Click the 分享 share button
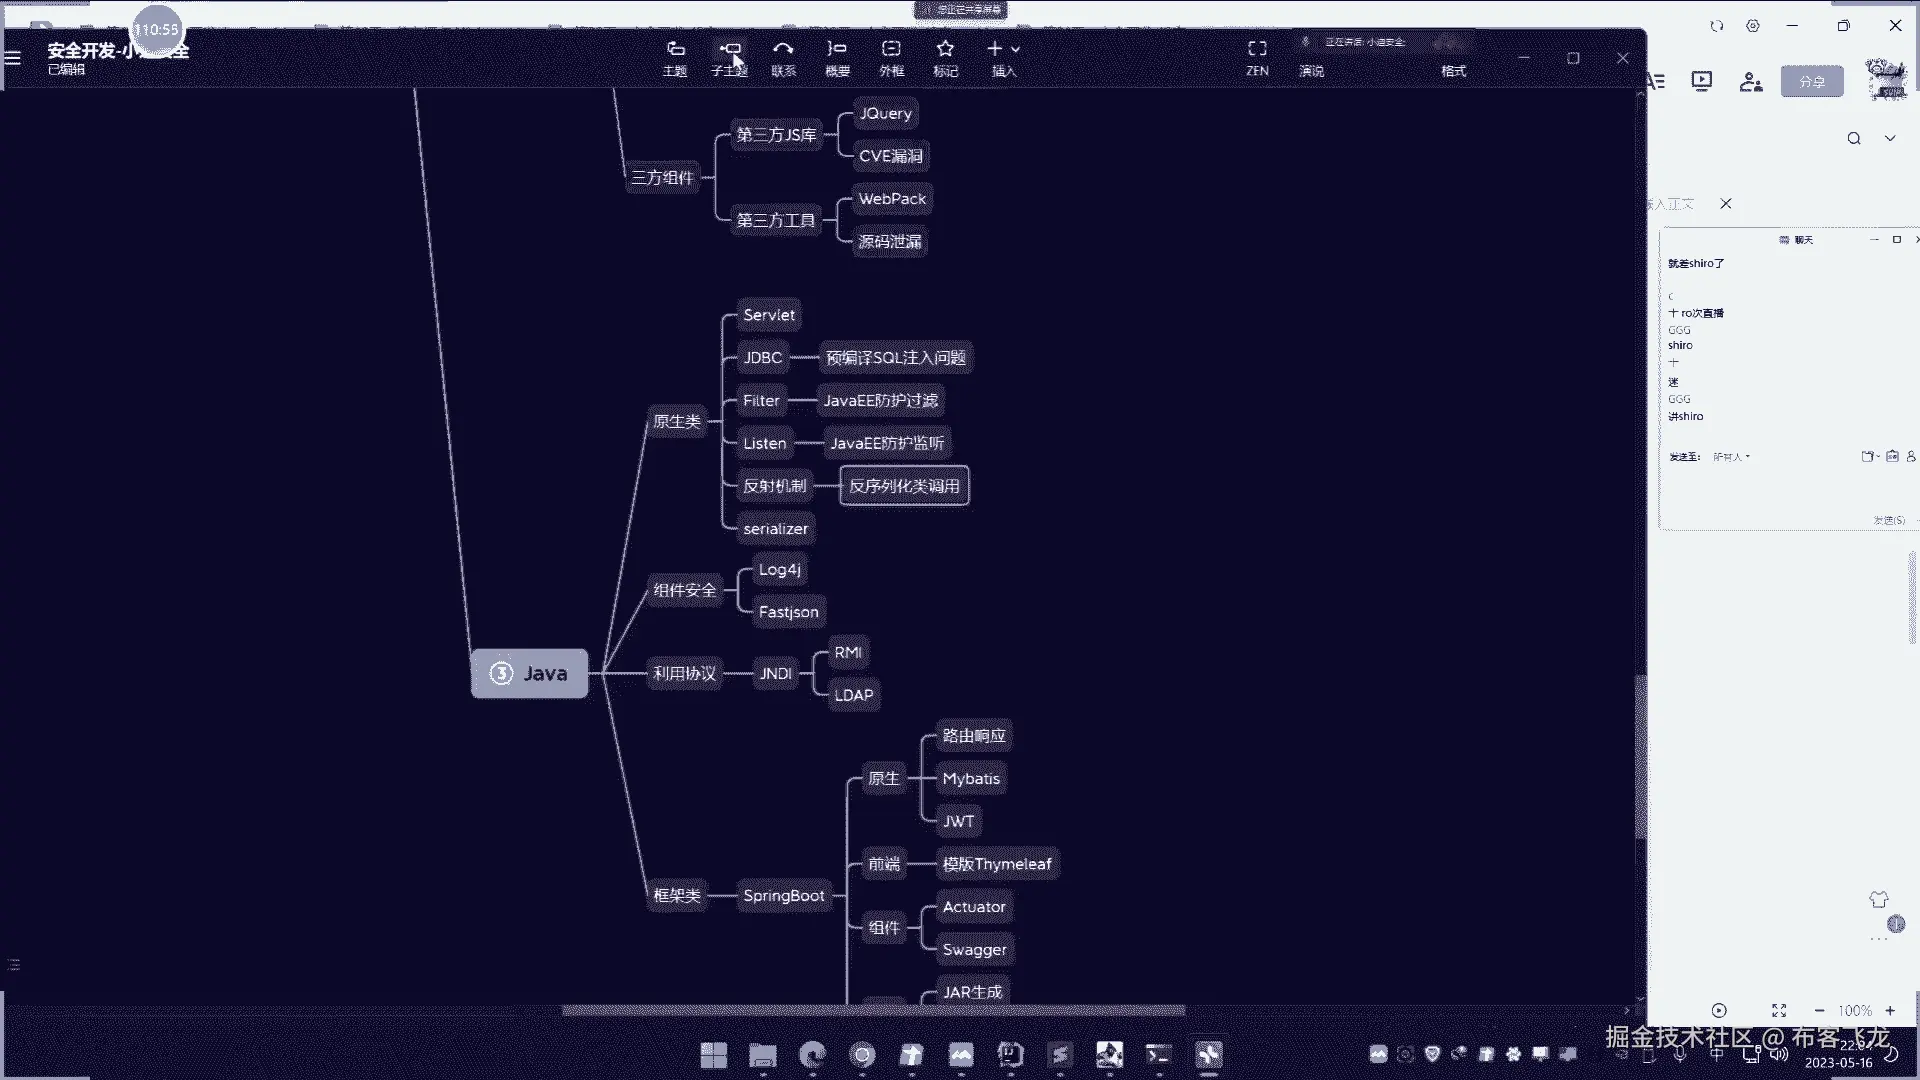The height and width of the screenshot is (1080, 1920). coord(1812,82)
